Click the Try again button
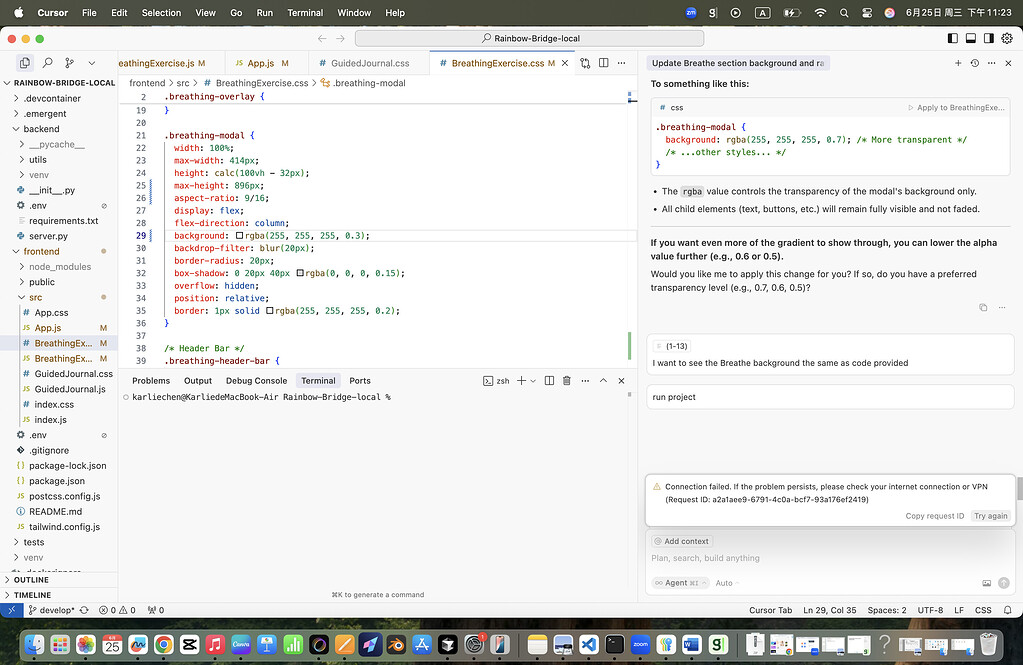The width and height of the screenshot is (1023, 665). [991, 516]
